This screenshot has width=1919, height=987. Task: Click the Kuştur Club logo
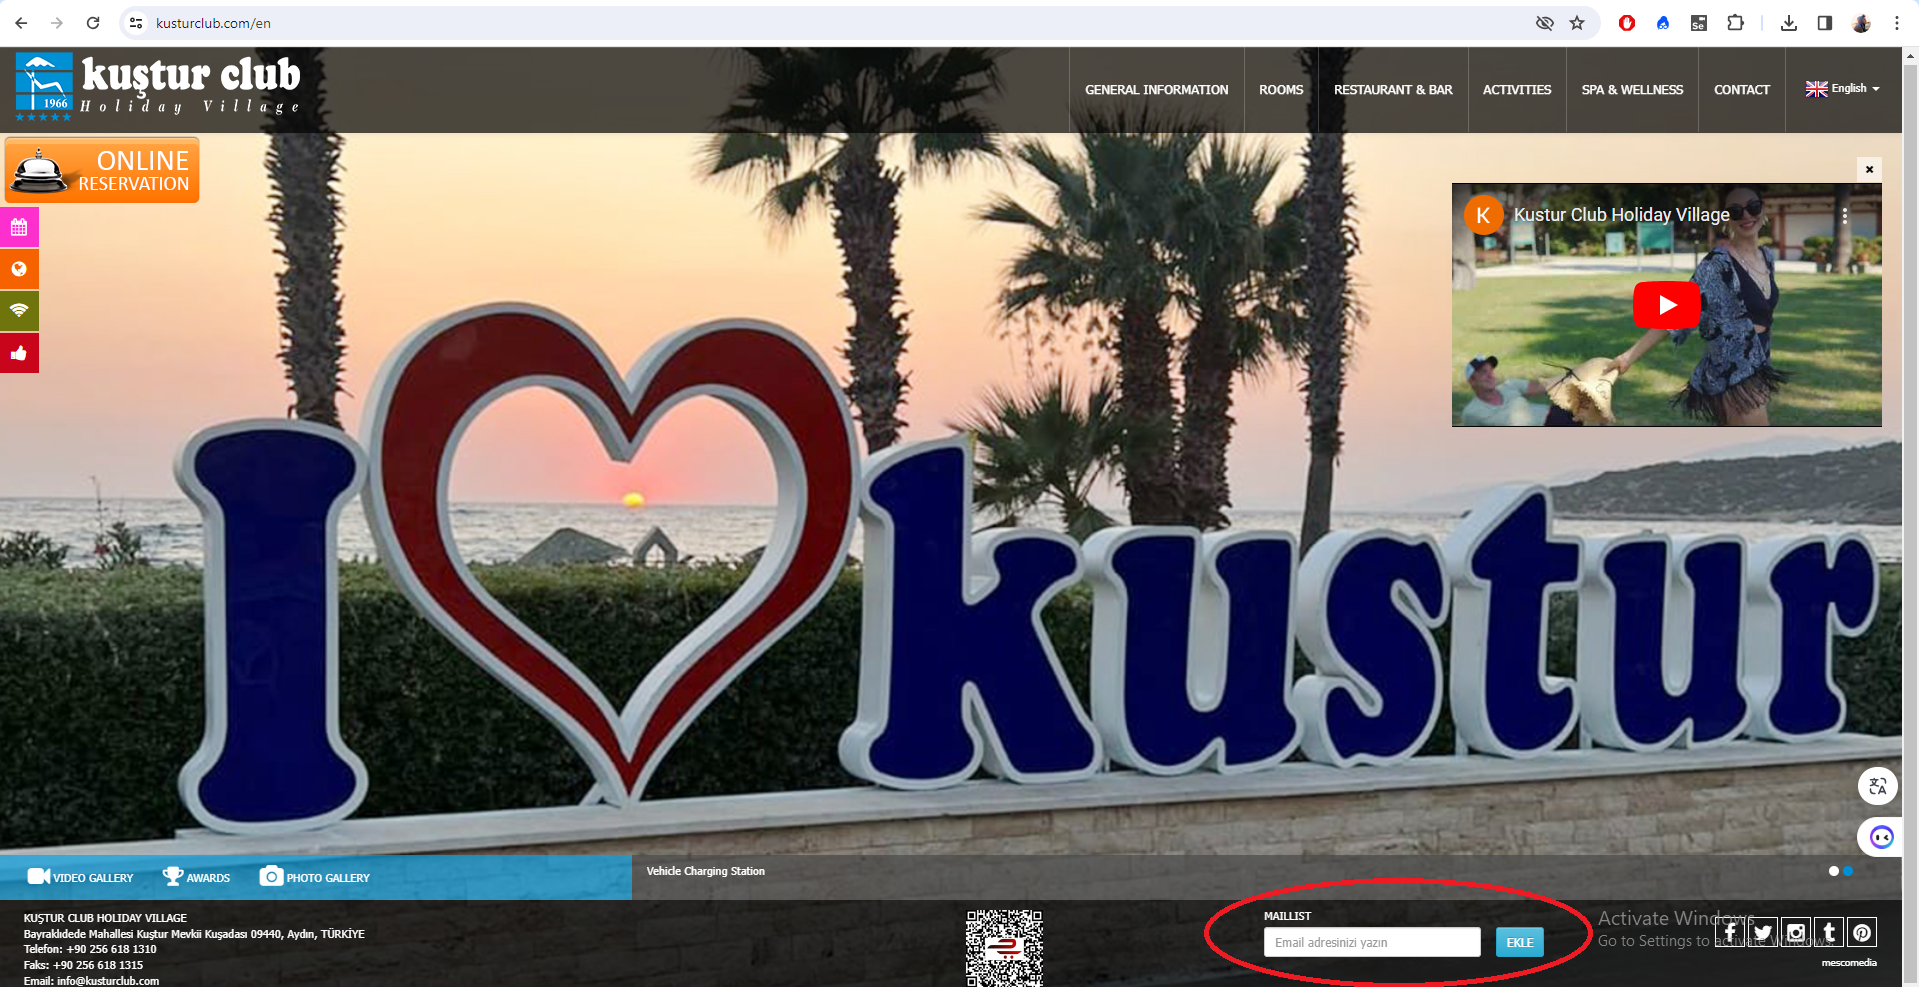coord(158,88)
